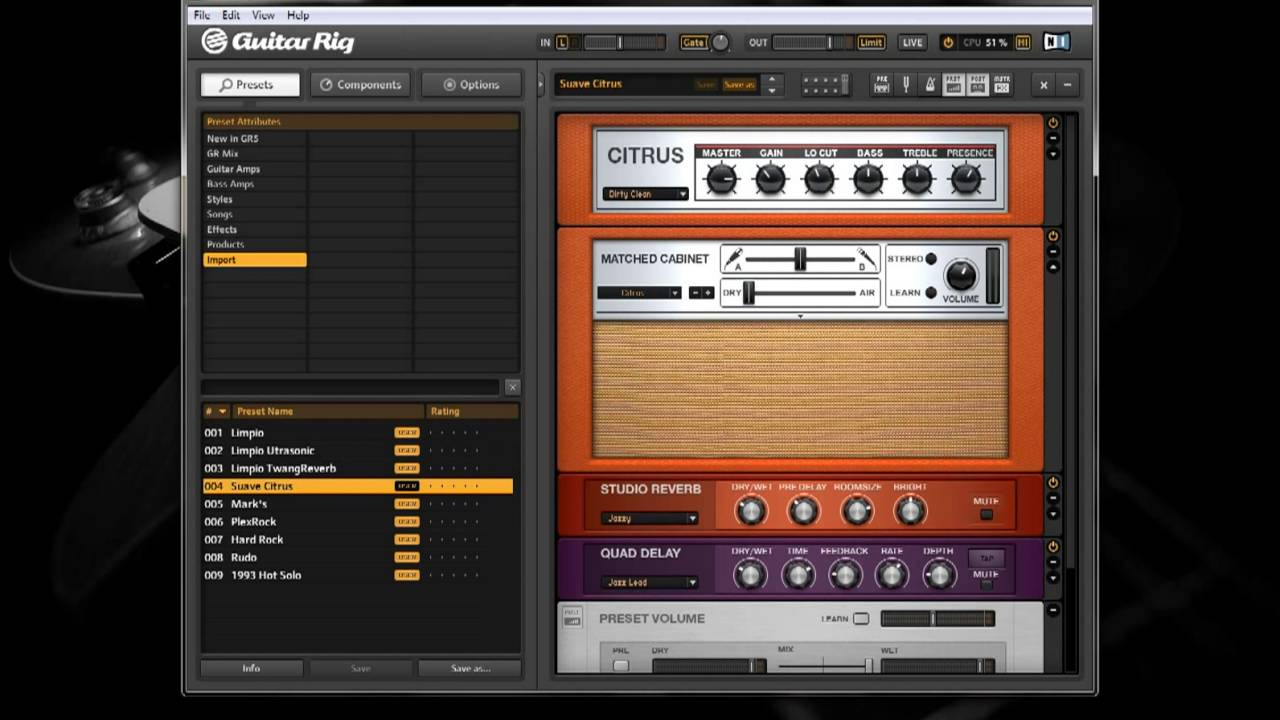This screenshot has width=1280, height=720.
Task: Toggle the input L channel button
Action: [562, 43]
